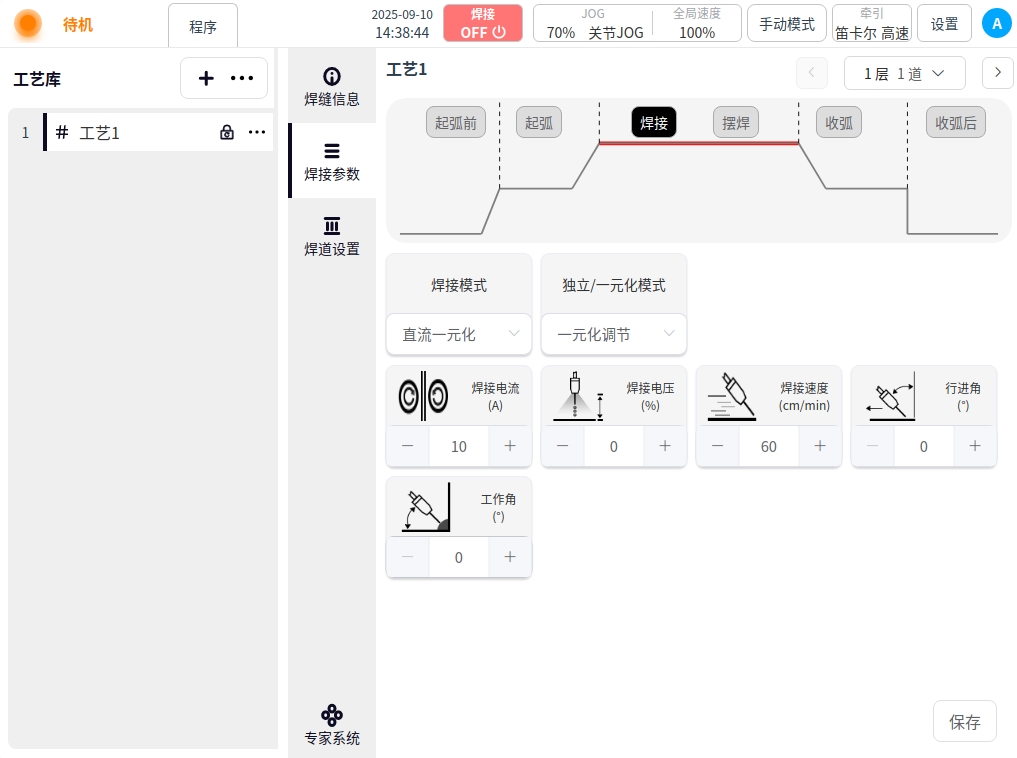Click the plus icon to add process
Screen dimensions: 1017x758
point(206,78)
